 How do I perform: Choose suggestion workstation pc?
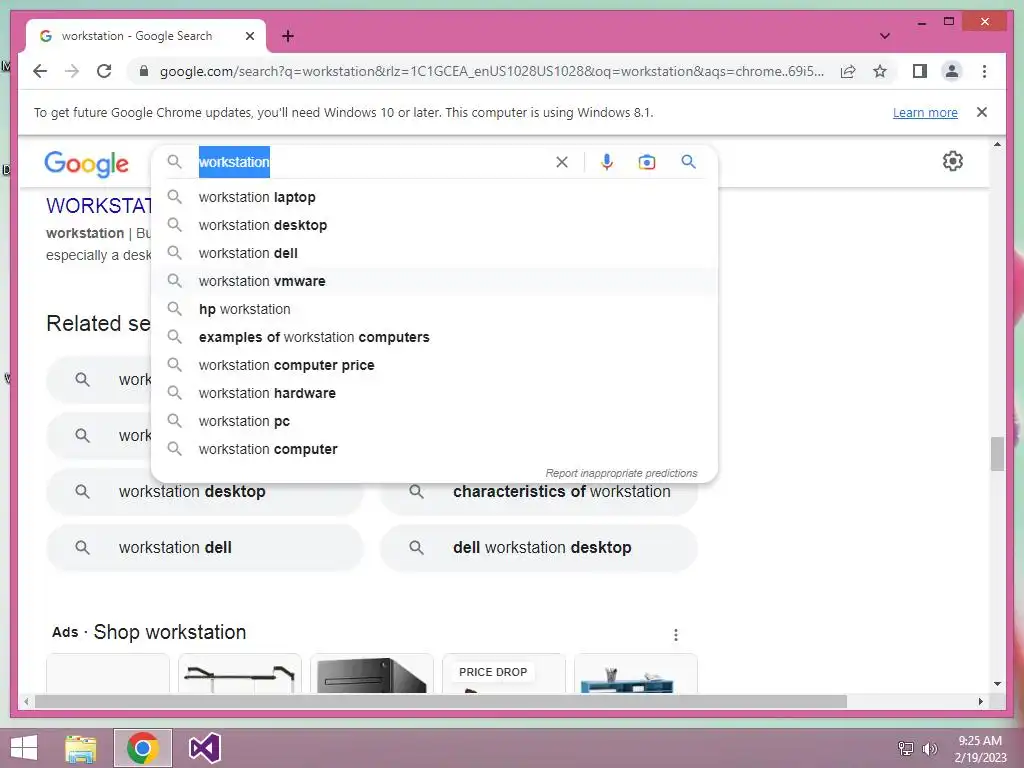pos(434,422)
